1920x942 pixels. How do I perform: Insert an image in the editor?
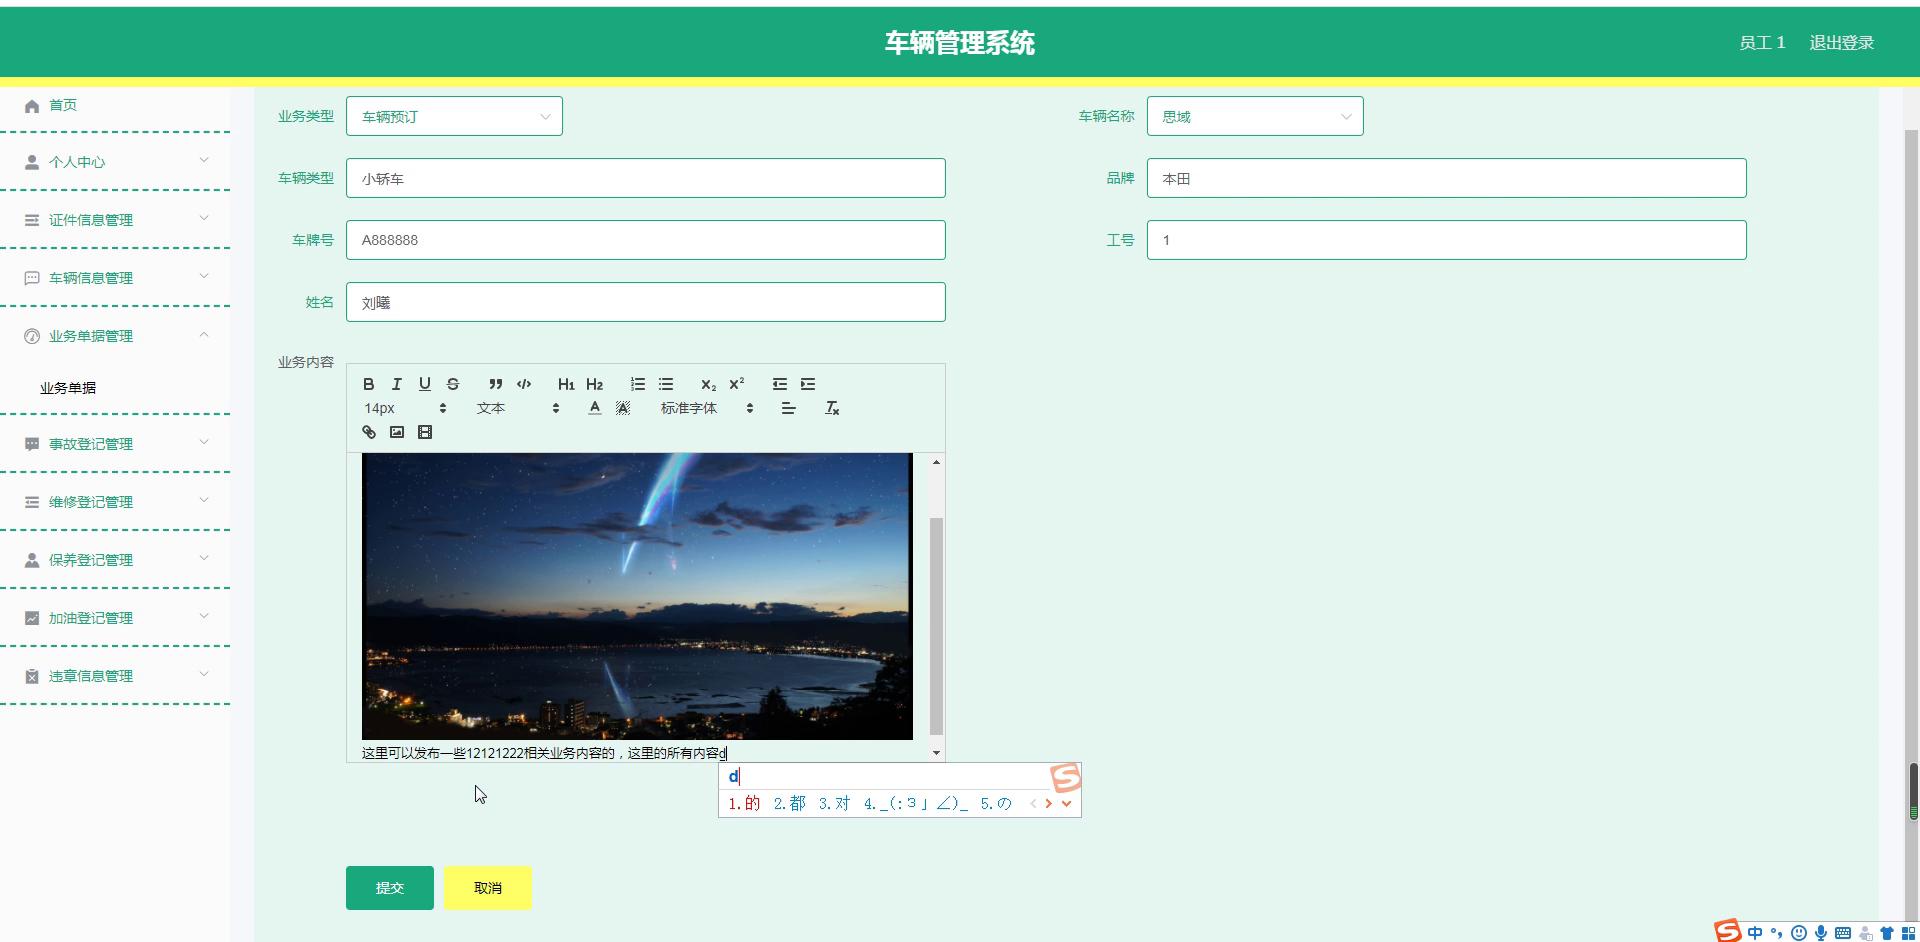pyautogui.click(x=397, y=432)
